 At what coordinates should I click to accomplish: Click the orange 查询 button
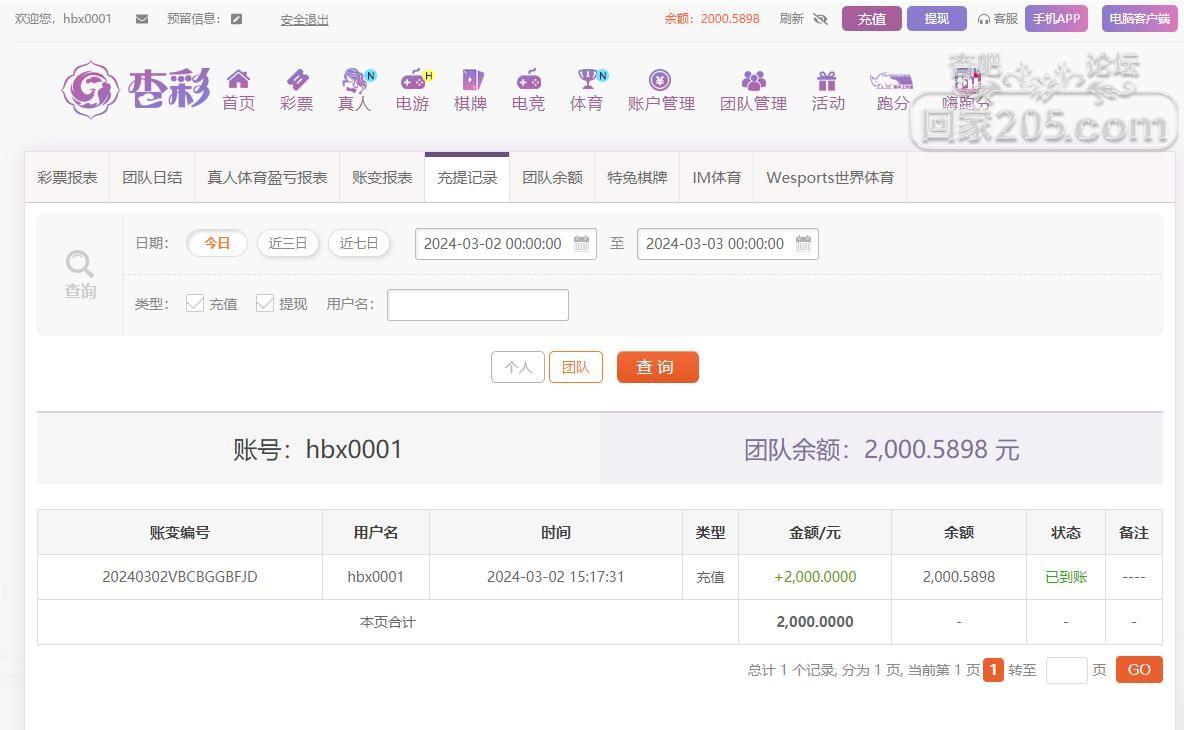point(658,367)
